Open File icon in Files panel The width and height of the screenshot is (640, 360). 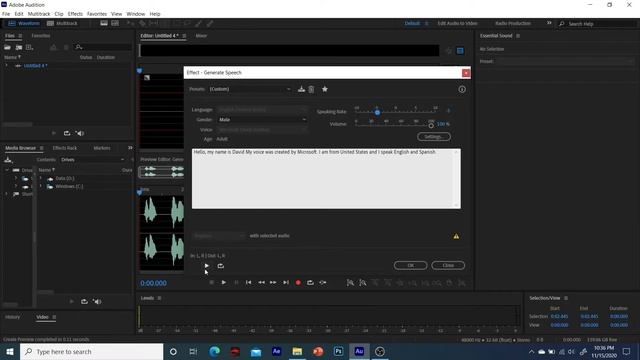pyautogui.click(x=7, y=47)
